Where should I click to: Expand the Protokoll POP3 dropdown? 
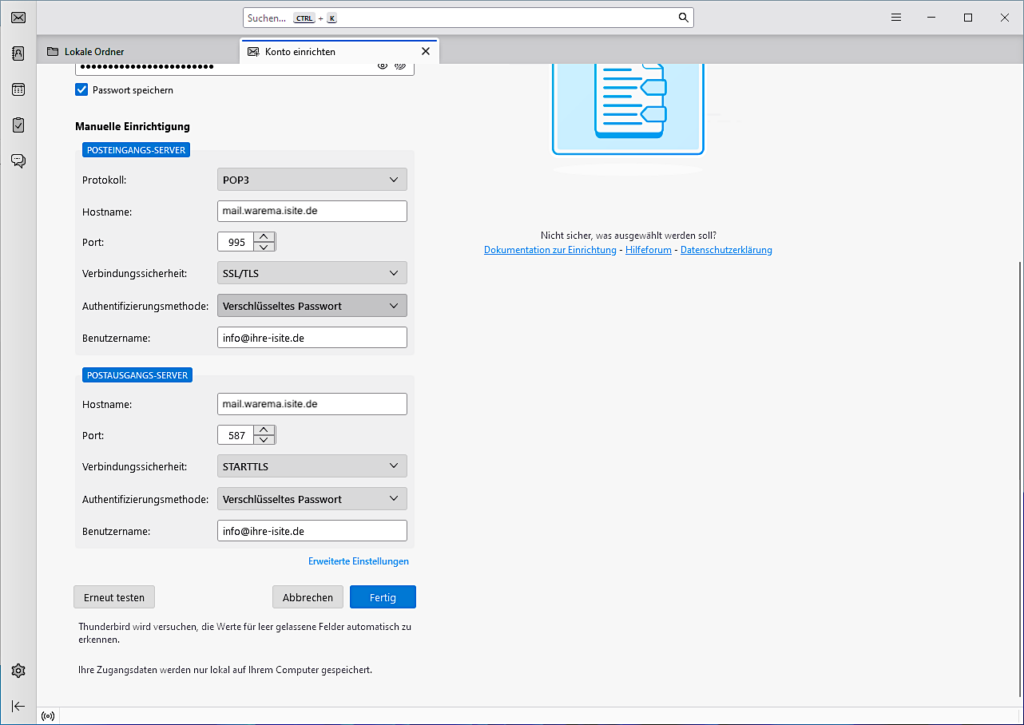coord(312,180)
